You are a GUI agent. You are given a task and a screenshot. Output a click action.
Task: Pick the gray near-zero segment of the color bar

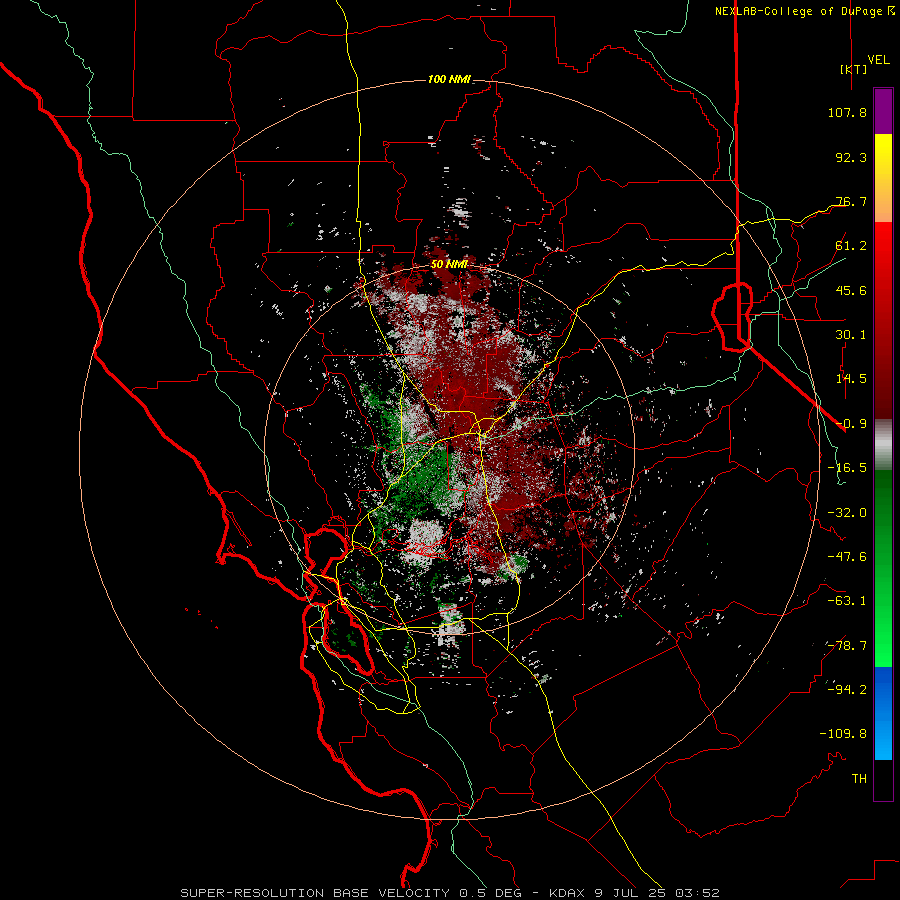883,444
